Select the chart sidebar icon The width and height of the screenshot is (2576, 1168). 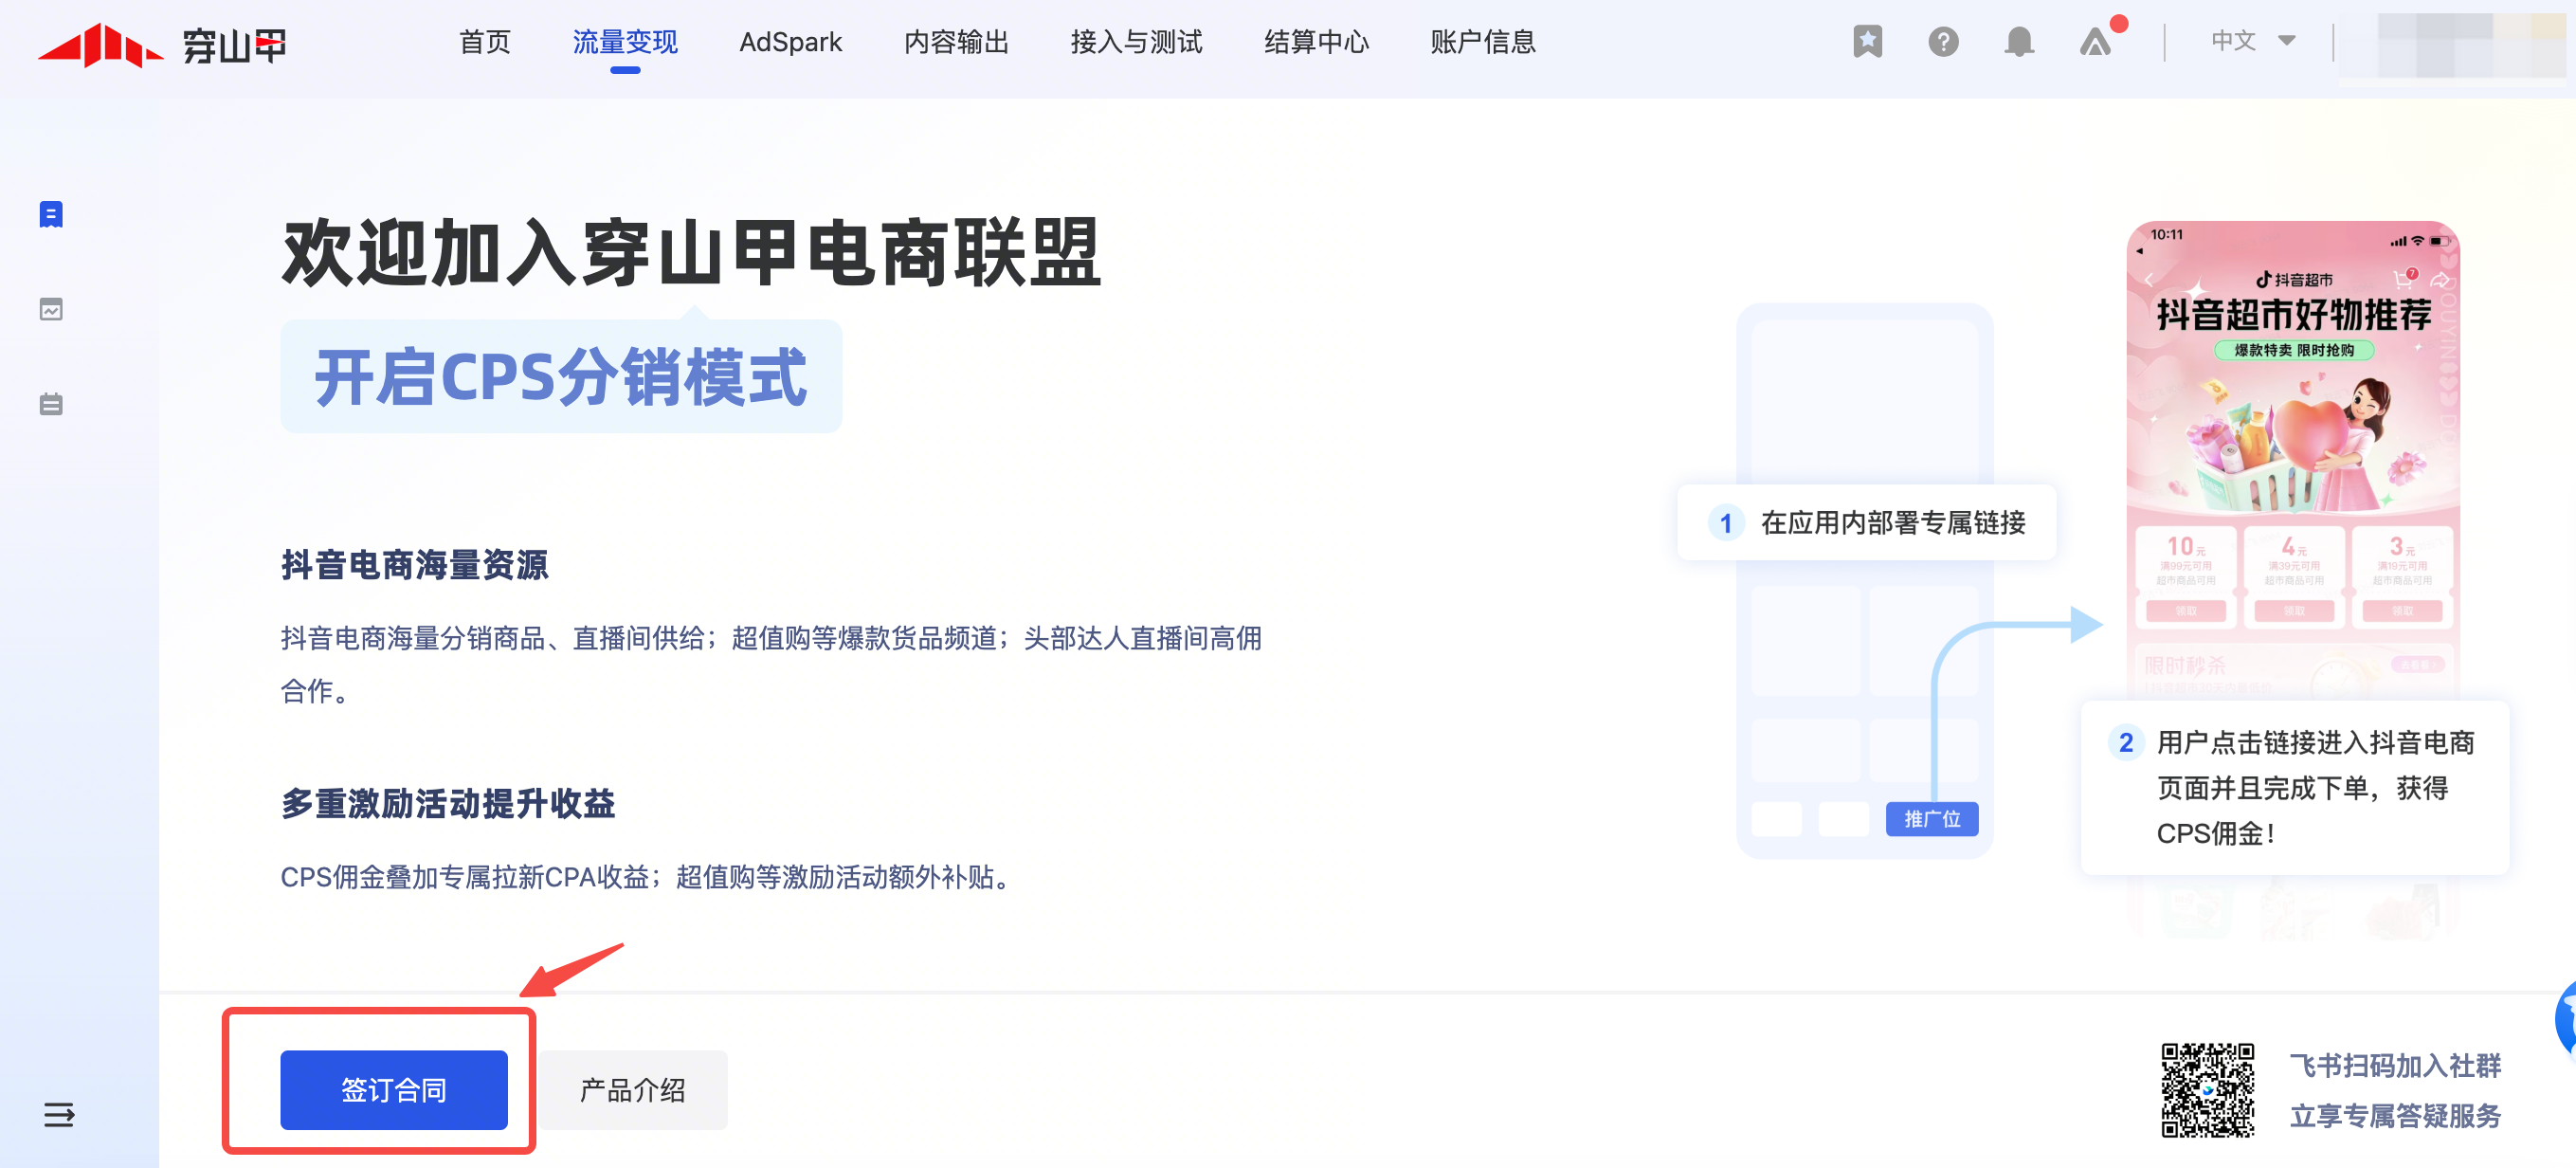[x=51, y=310]
